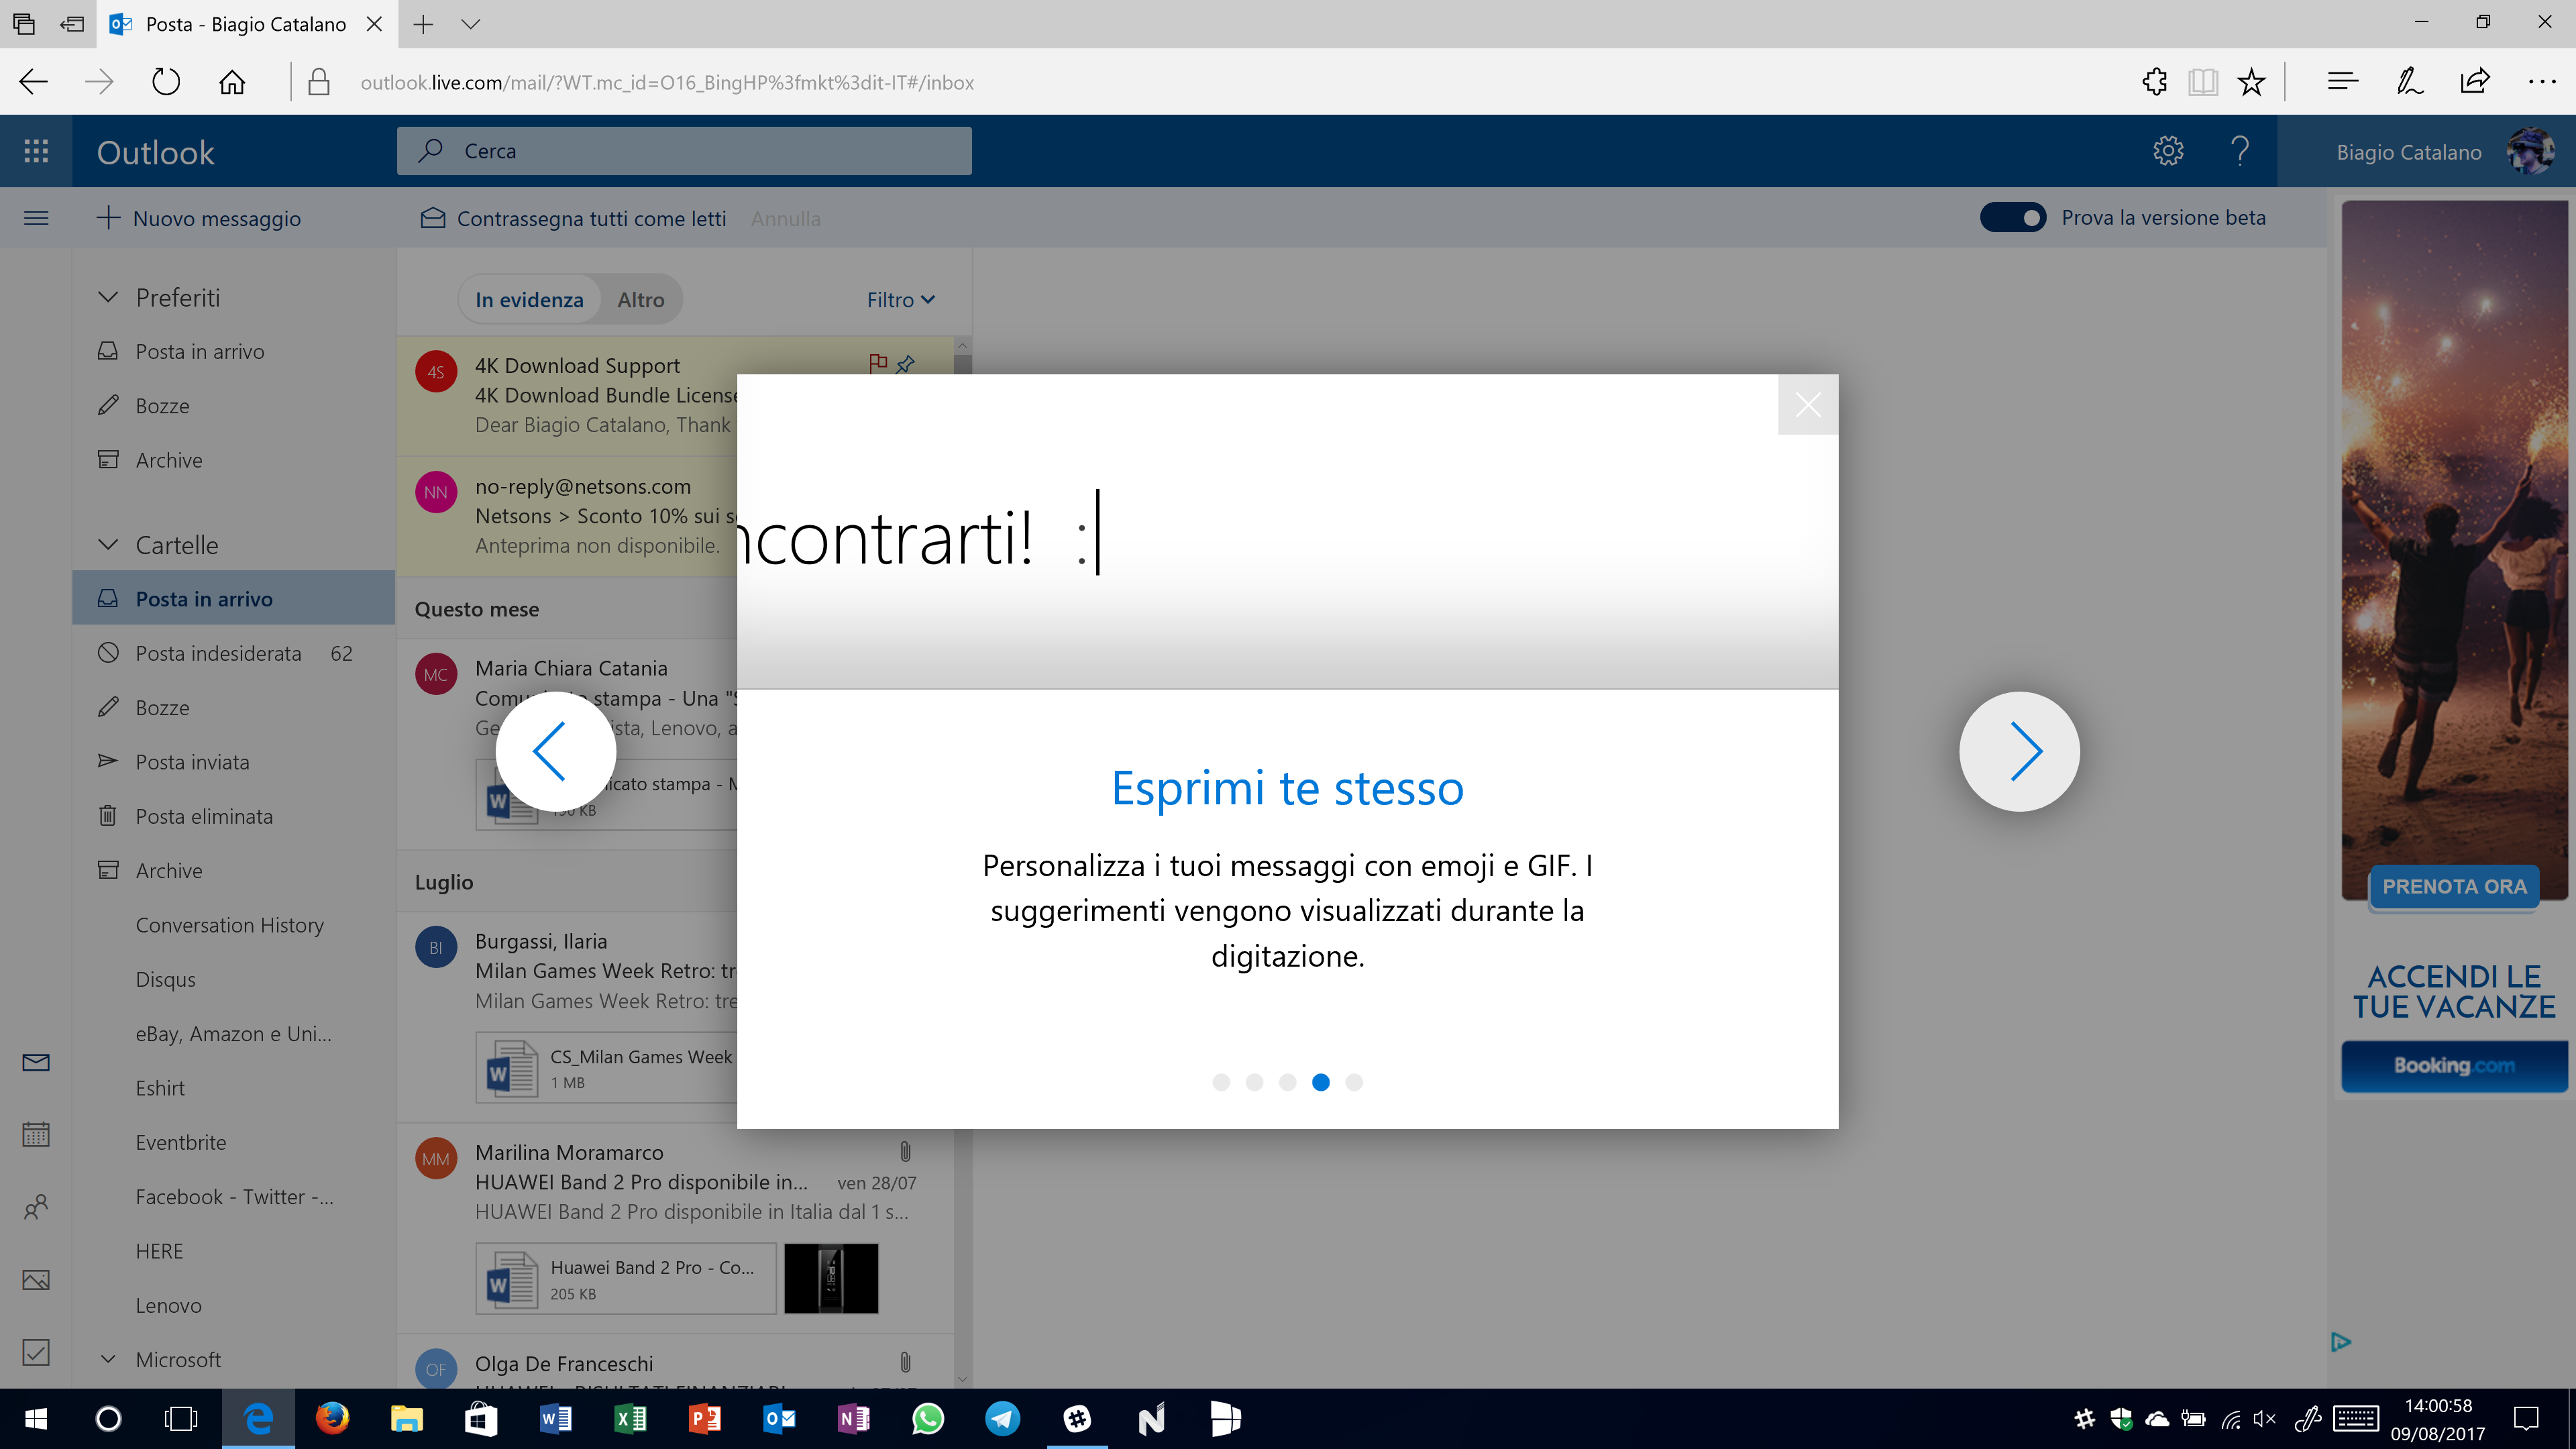Launch WhatsApp from the taskbar
Screen dimensions: 2576x1449
[x=927, y=1418]
